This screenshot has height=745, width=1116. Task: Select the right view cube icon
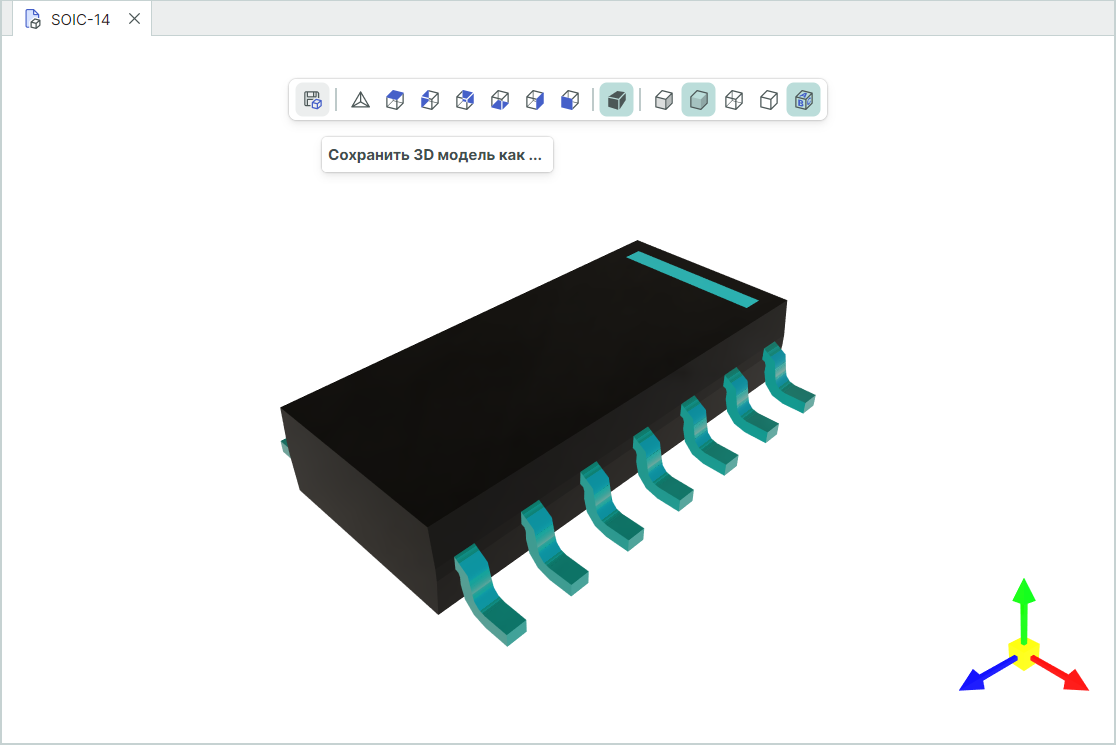coord(535,100)
